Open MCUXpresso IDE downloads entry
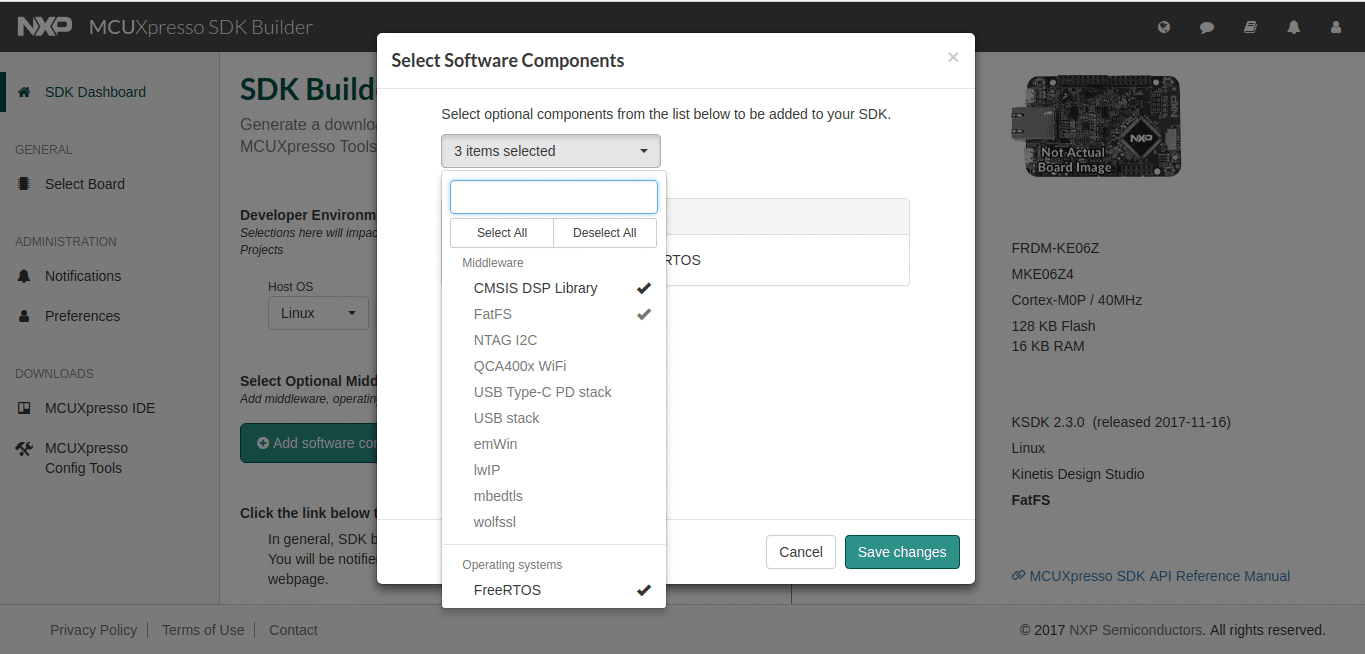The width and height of the screenshot is (1365, 654). (x=100, y=408)
